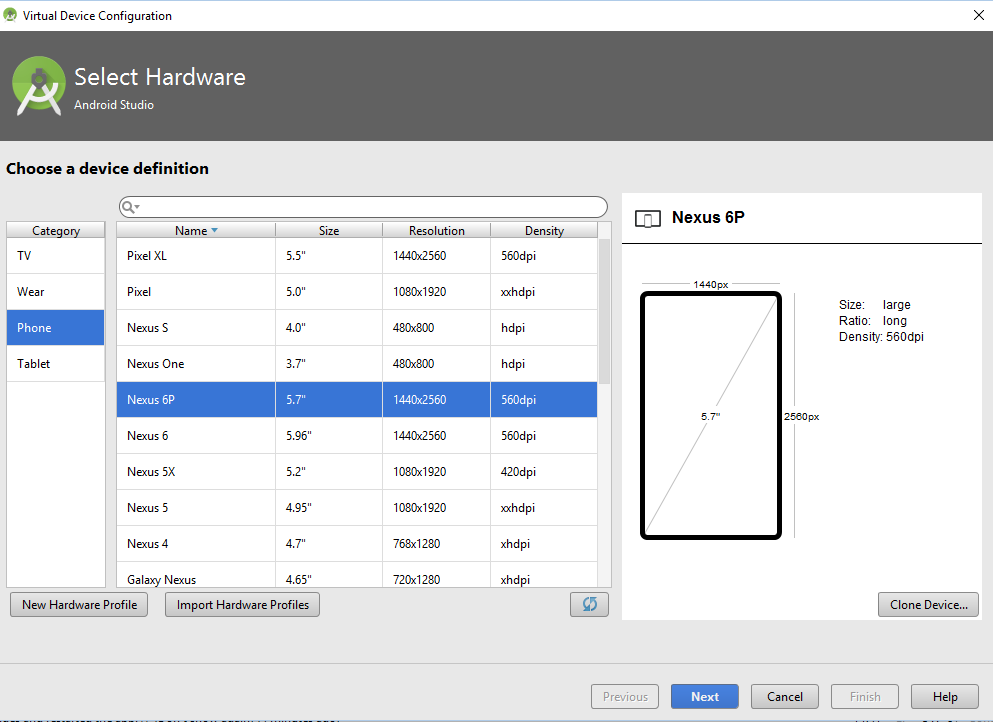Select the Tablet category
Viewport: 993px width, 722px height.
pos(56,364)
